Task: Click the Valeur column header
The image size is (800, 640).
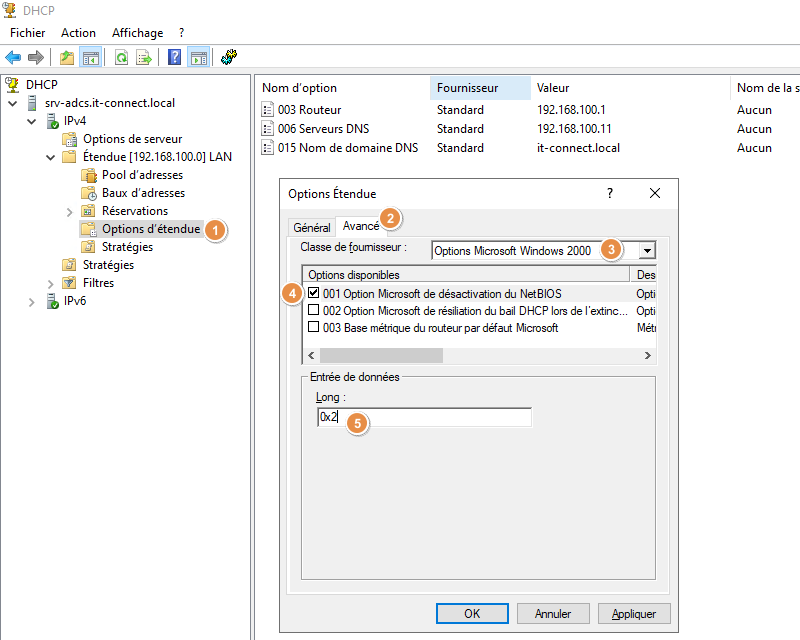Action: tap(631, 88)
